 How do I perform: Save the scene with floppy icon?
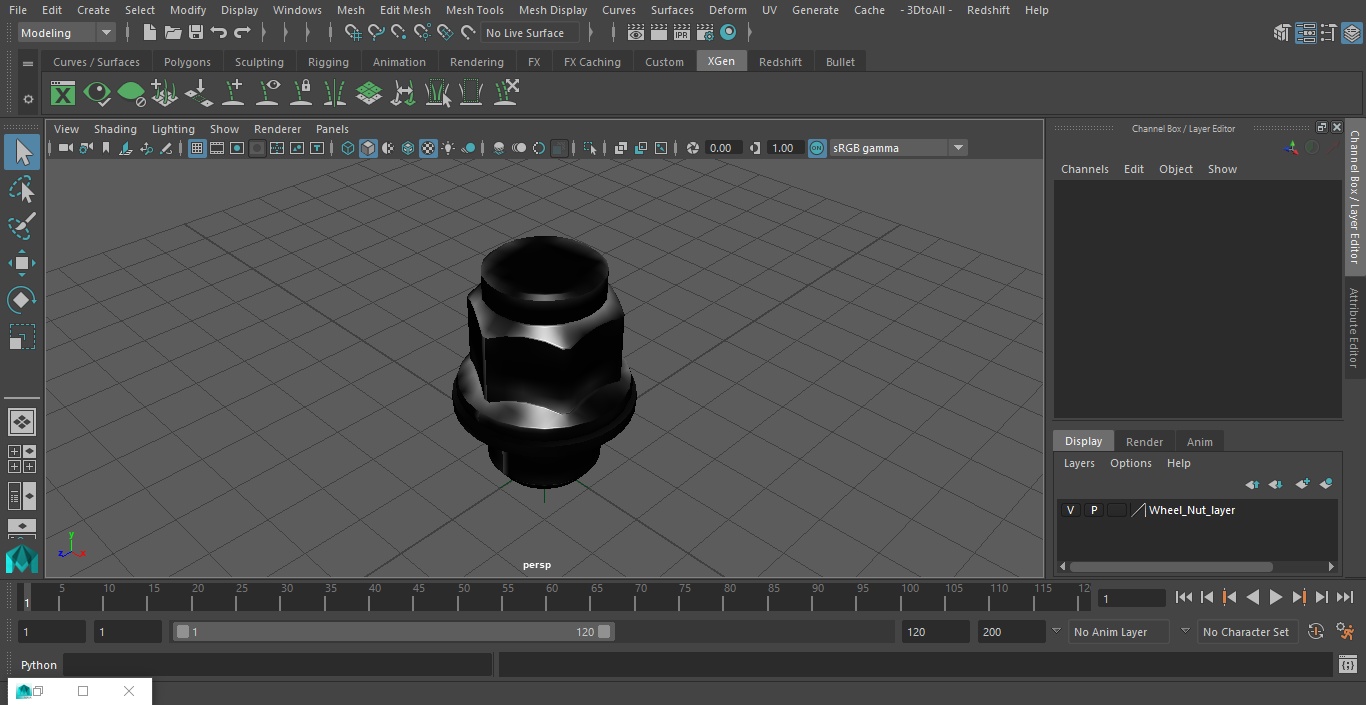(x=196, y=33)
